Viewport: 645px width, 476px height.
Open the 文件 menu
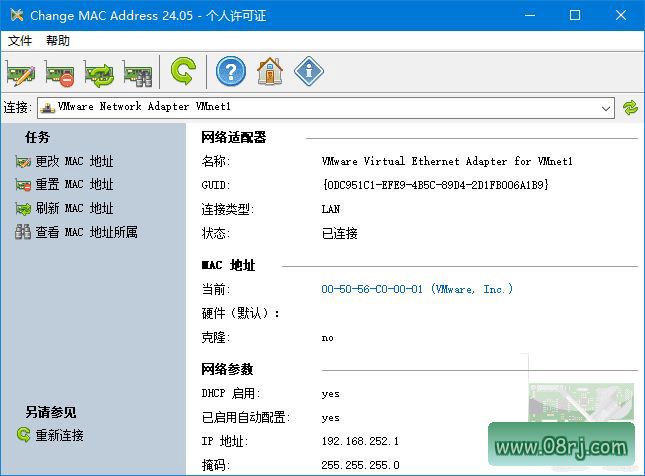tap(20, 41)
